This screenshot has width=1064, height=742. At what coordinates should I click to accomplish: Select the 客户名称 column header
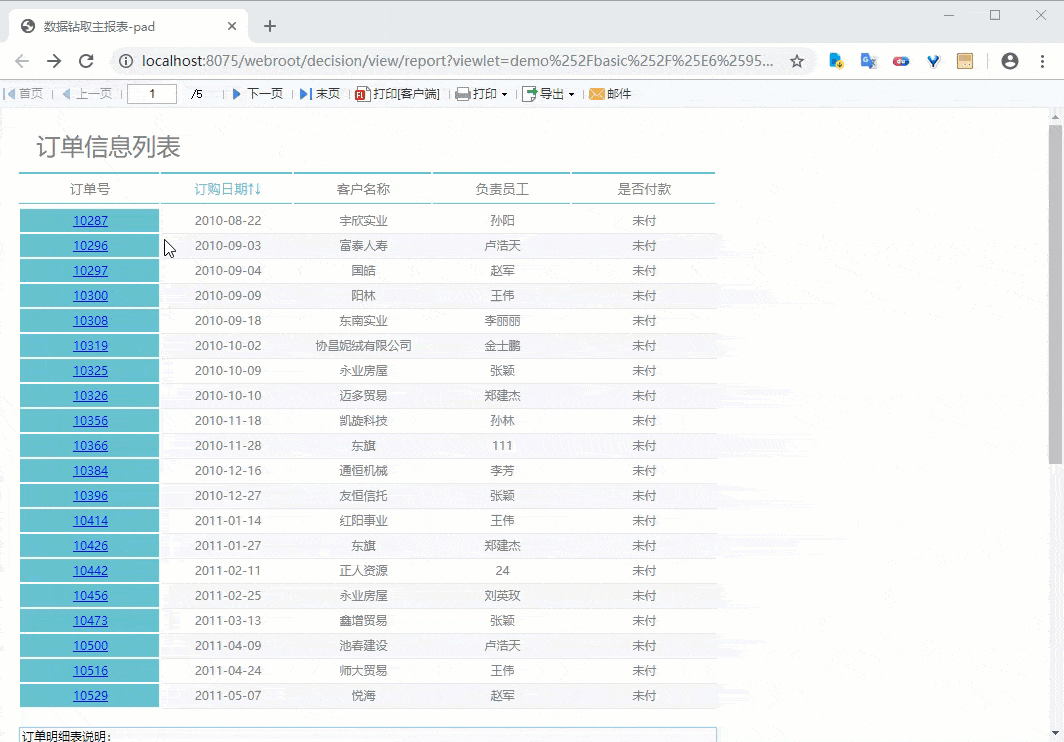pos(363,189)
